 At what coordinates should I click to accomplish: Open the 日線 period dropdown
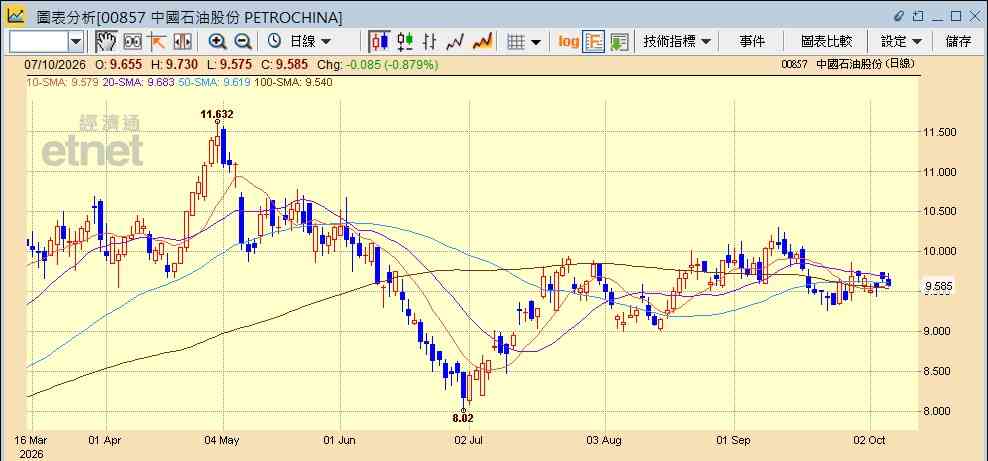310,42
